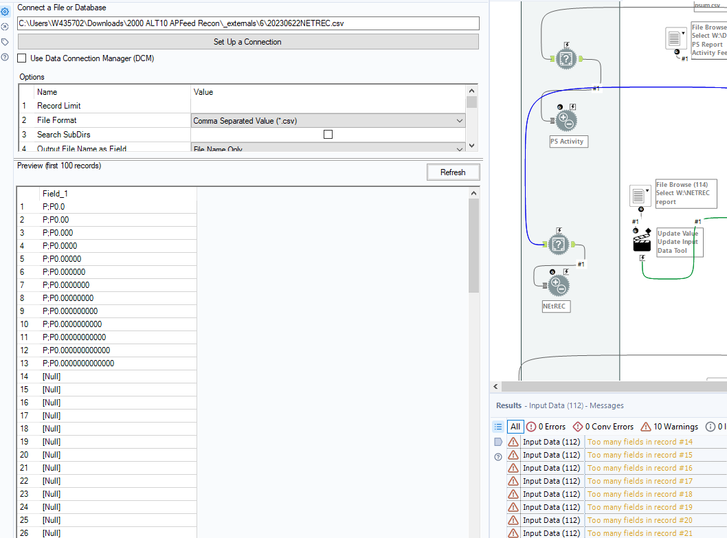Click the options list scroll down arrow
This screenshot has height=538, width=727.
pyautogui.click(x=472, y=146)
